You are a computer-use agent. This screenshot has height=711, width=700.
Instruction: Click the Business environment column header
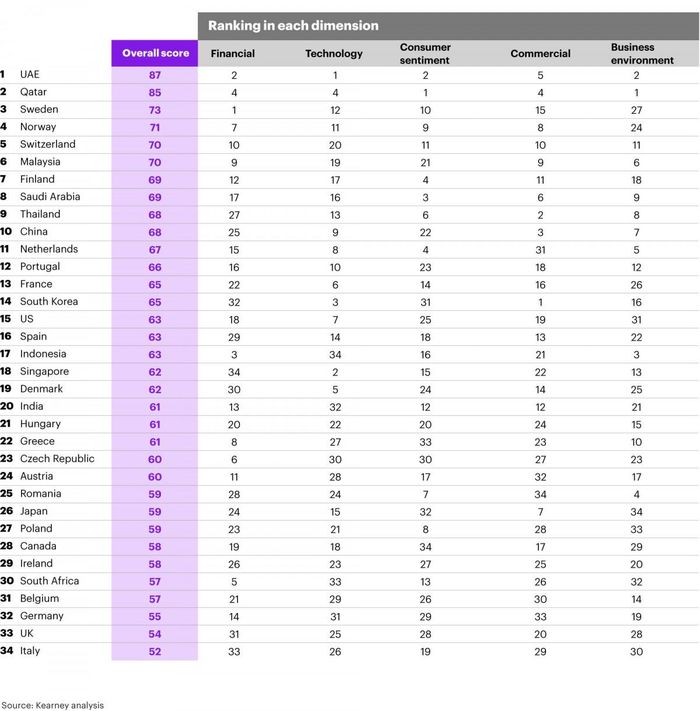coord(642,54)
